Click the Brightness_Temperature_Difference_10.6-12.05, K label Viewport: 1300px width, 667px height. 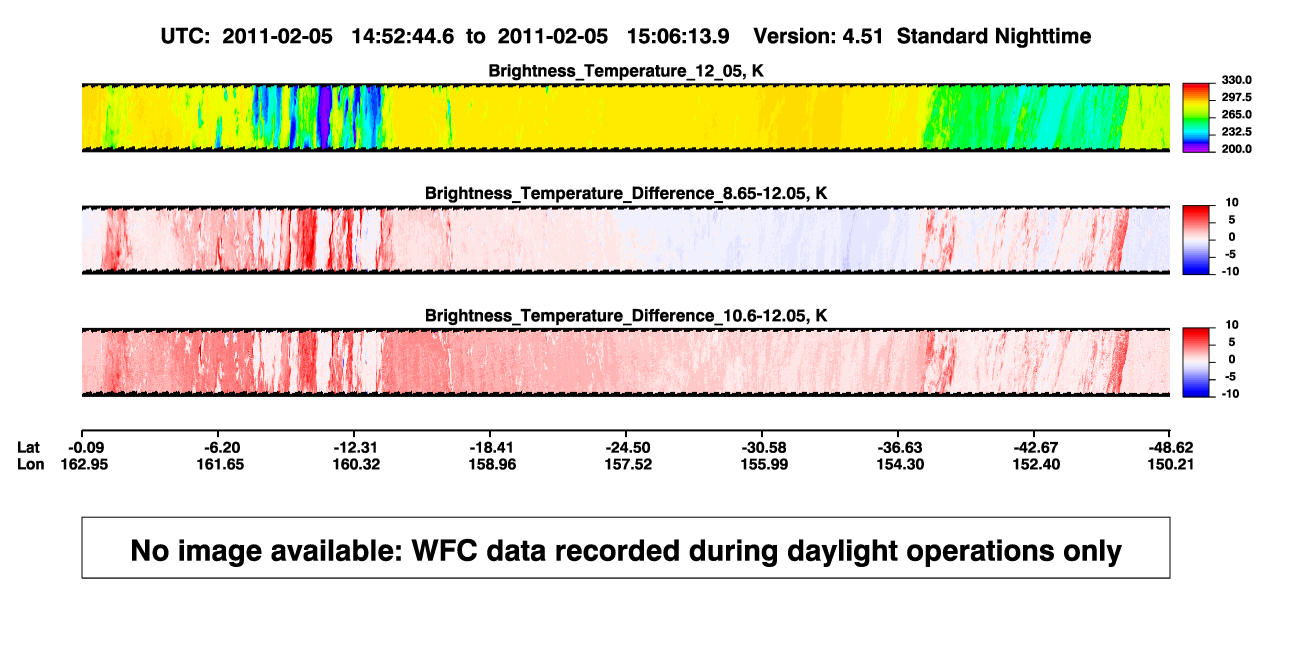click(x=626, y=316)
